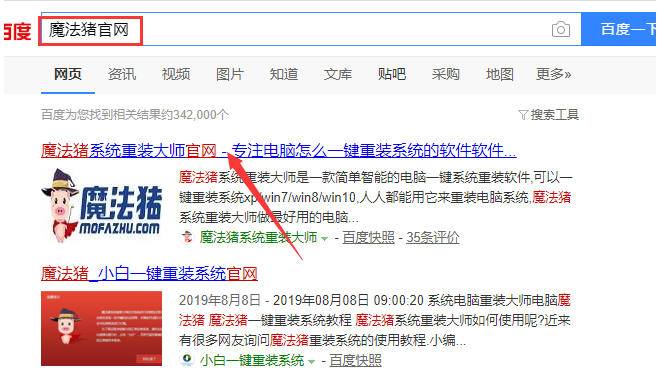Click the search box containing 魔法猪官网
The width and height of the screenshot is (666, 376).
point(311,29)
